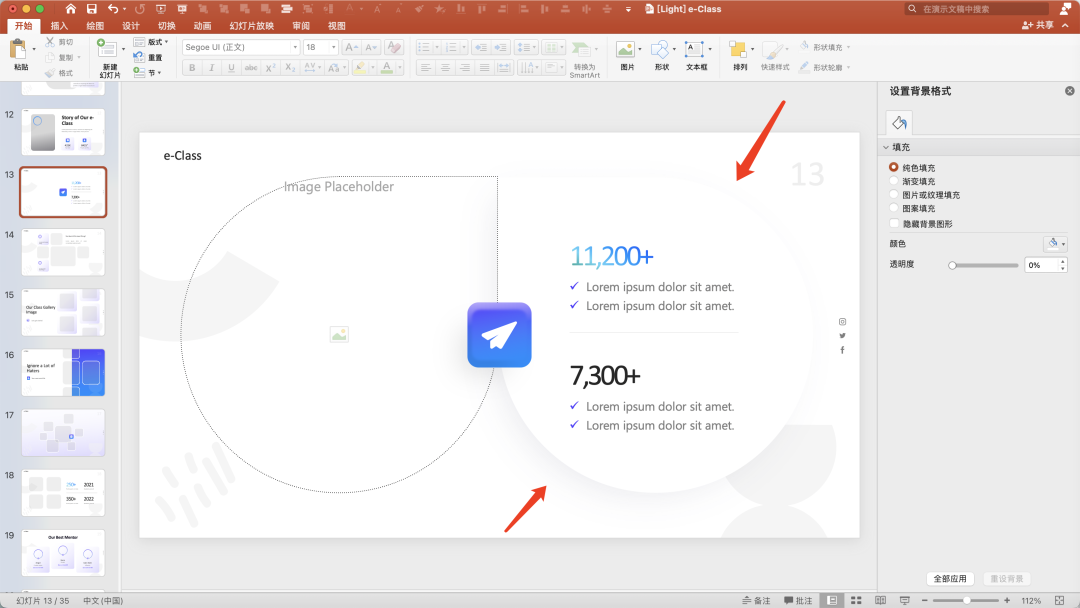Screen dimensions: 1080x608
Task: Click the status bar zoom slider
Action: coord(966,600)
